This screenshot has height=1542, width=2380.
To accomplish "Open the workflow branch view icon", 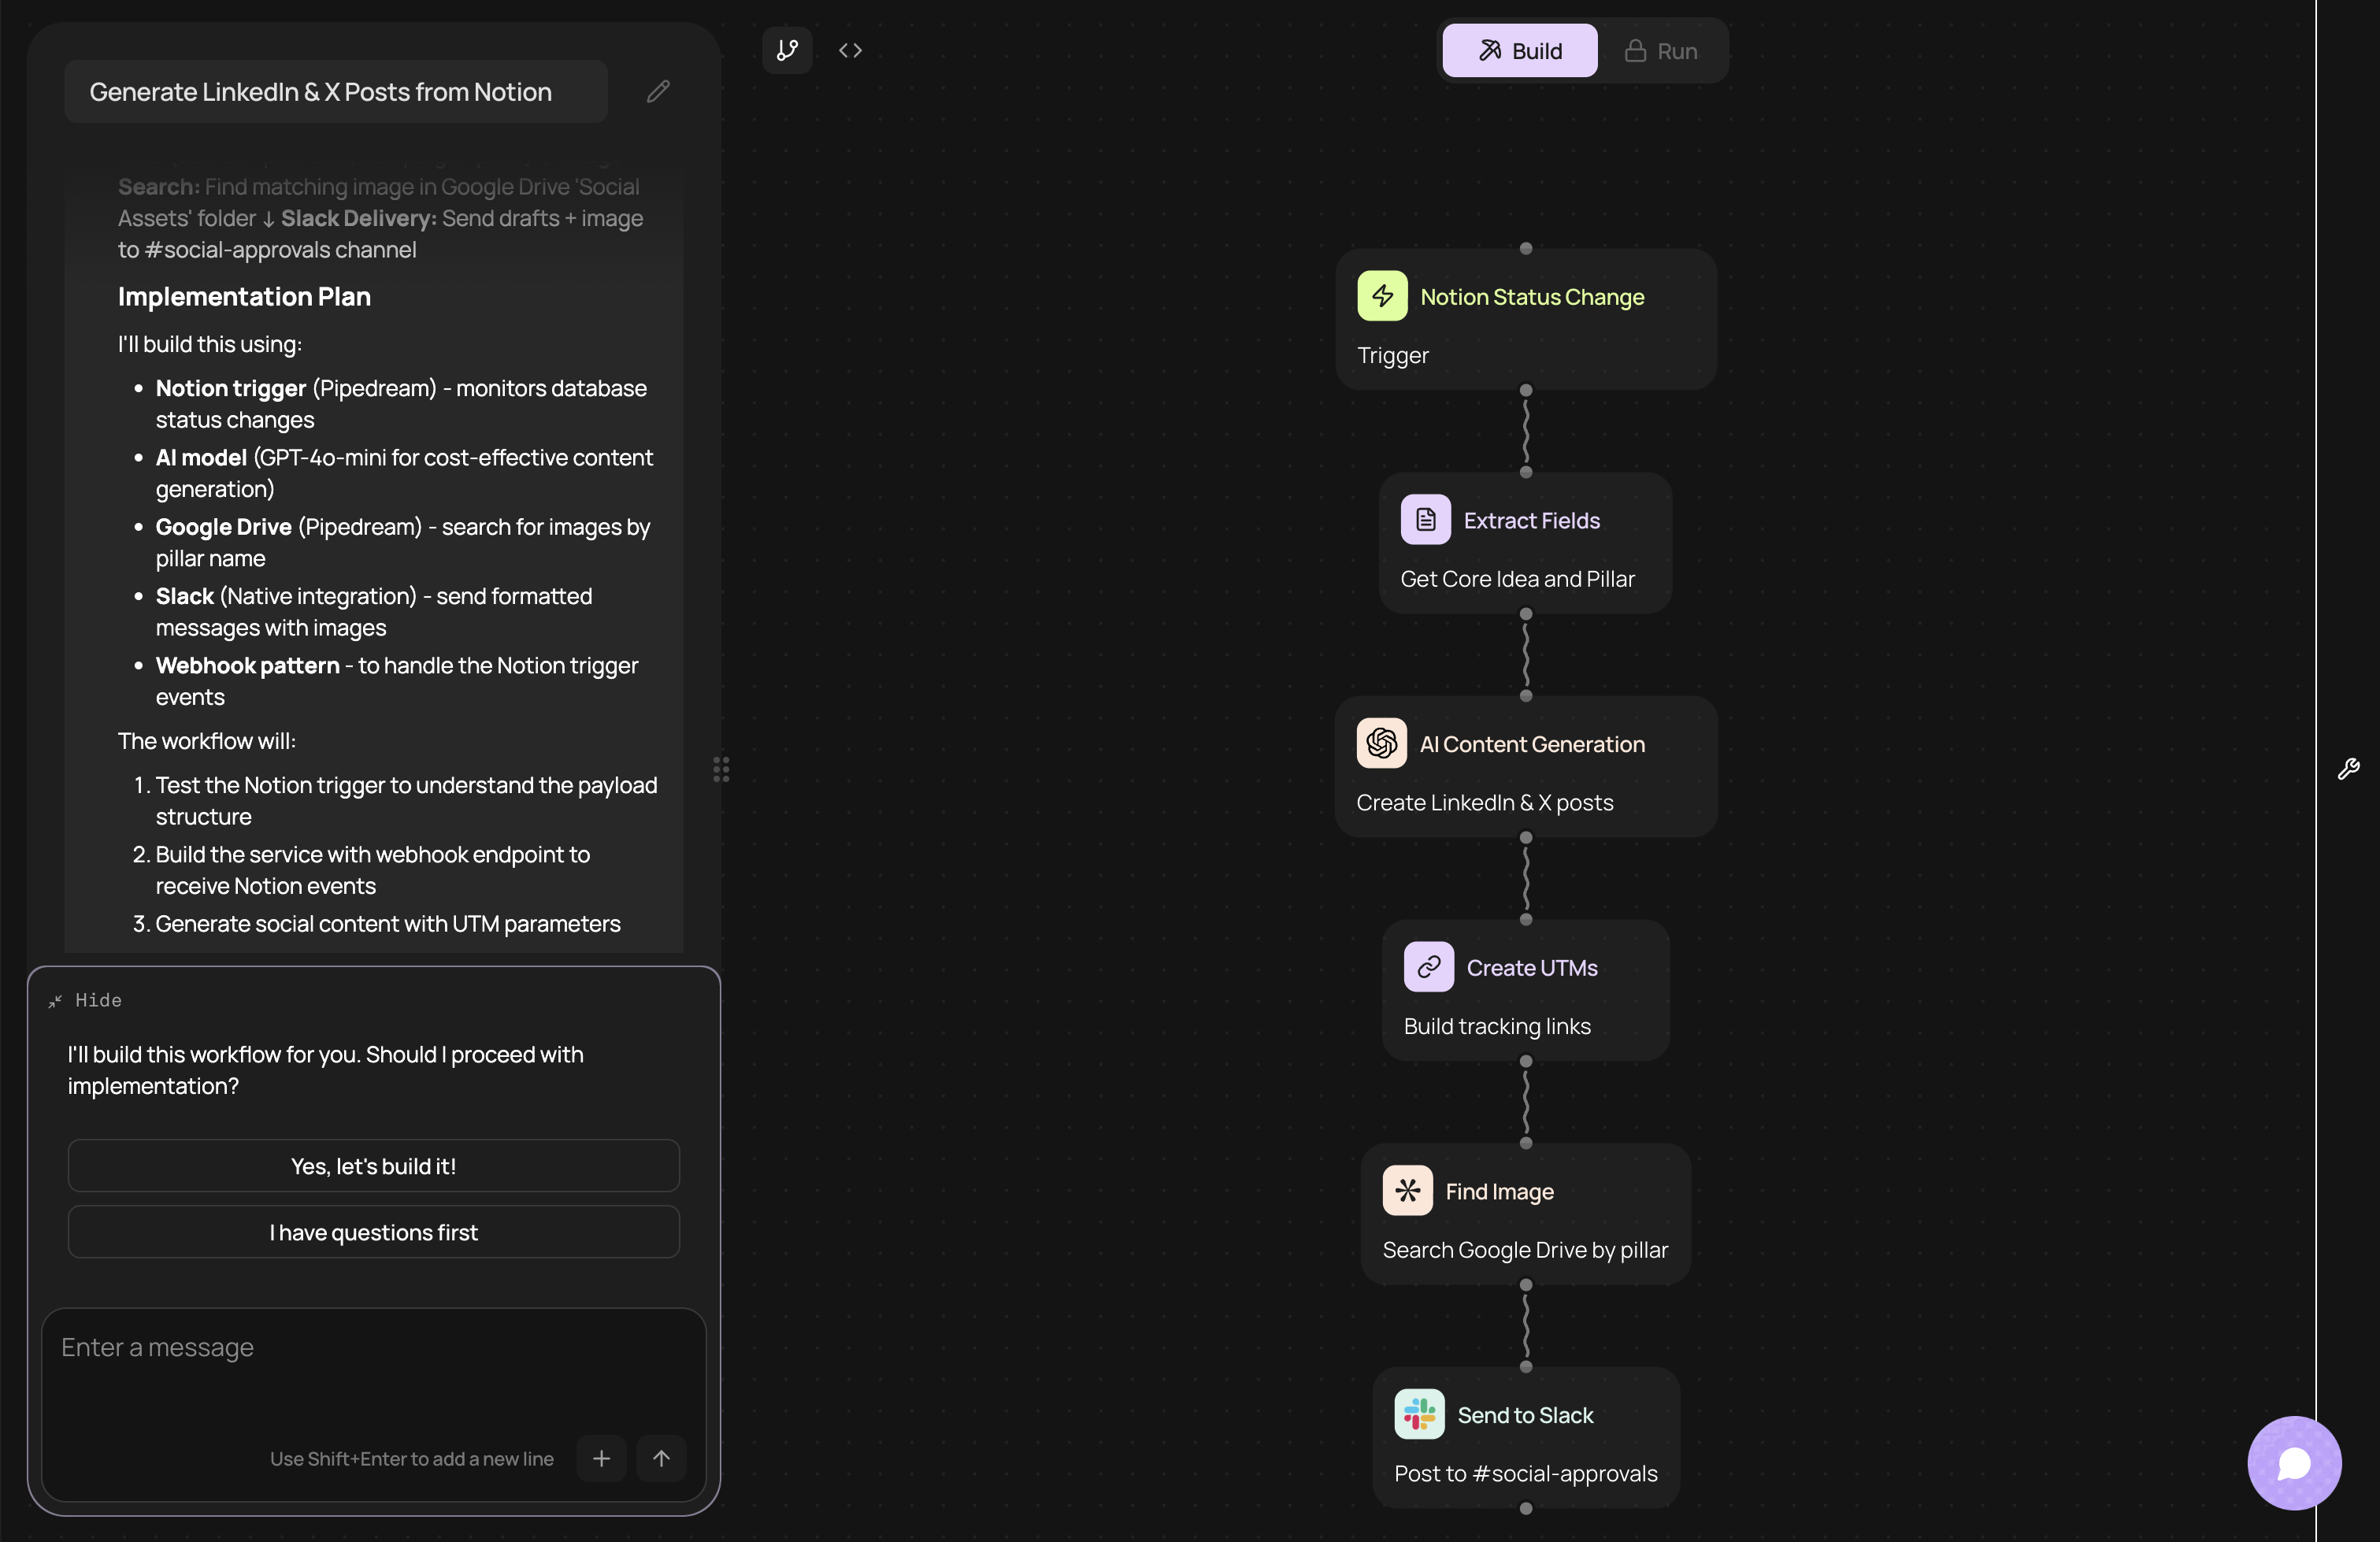I will click(787, 50).
